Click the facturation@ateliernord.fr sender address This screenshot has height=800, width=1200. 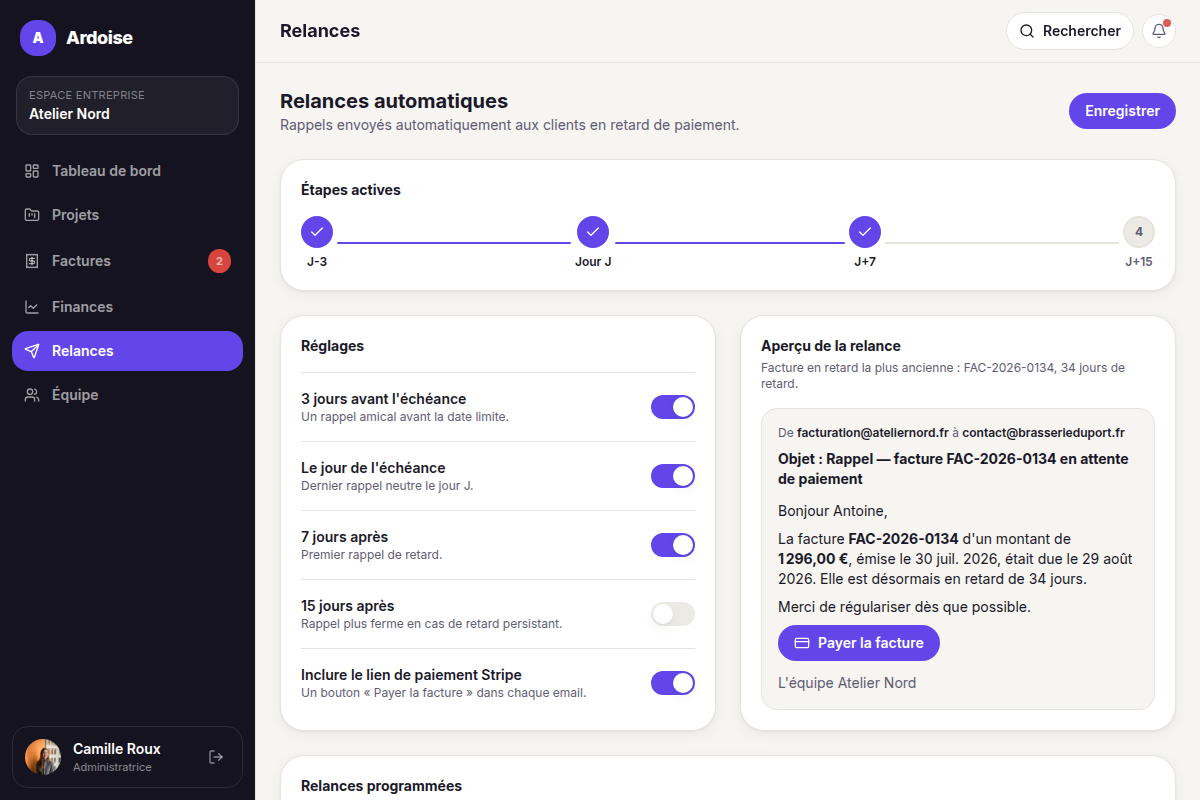click(872, 433)
